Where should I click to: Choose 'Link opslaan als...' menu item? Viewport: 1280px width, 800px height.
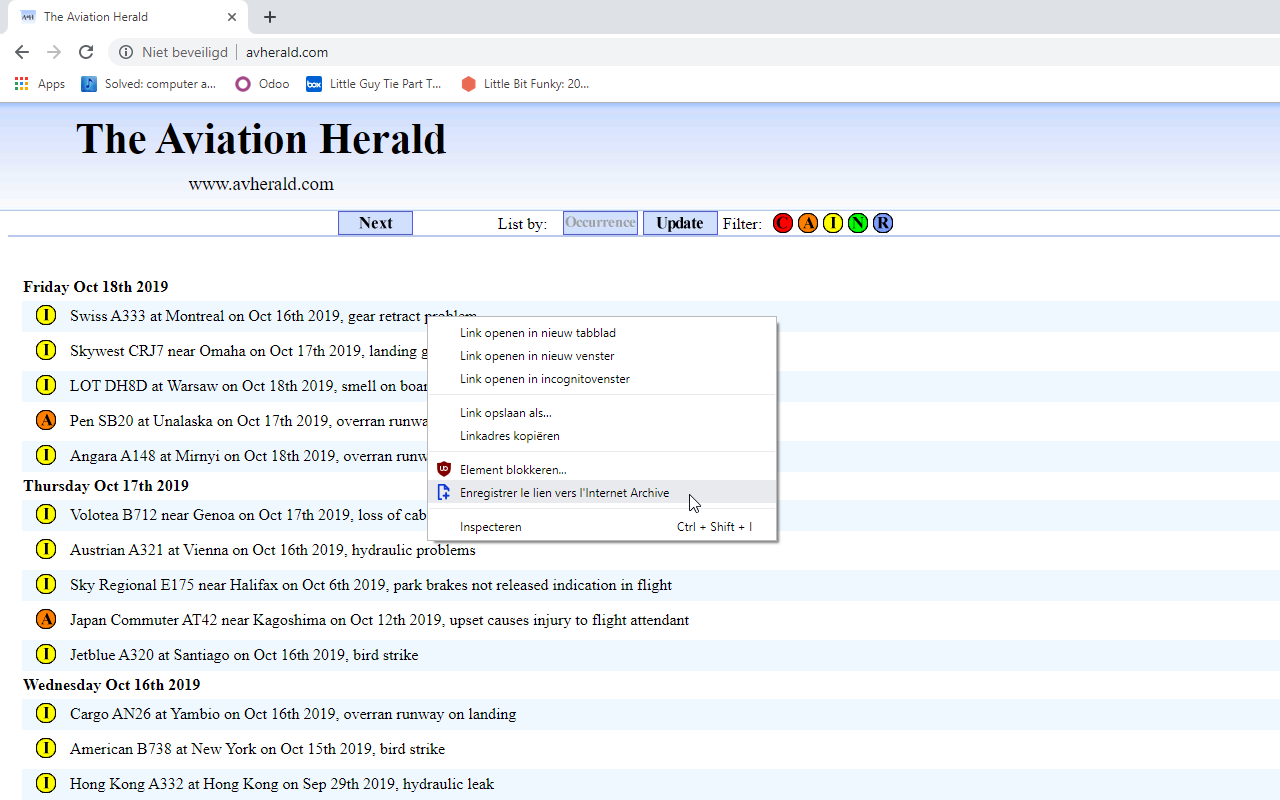coord(602,413)
